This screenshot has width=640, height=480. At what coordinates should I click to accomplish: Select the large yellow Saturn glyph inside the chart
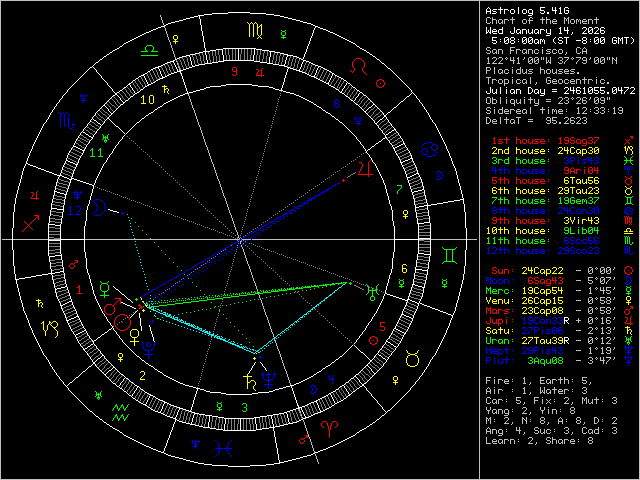[249, 382]
